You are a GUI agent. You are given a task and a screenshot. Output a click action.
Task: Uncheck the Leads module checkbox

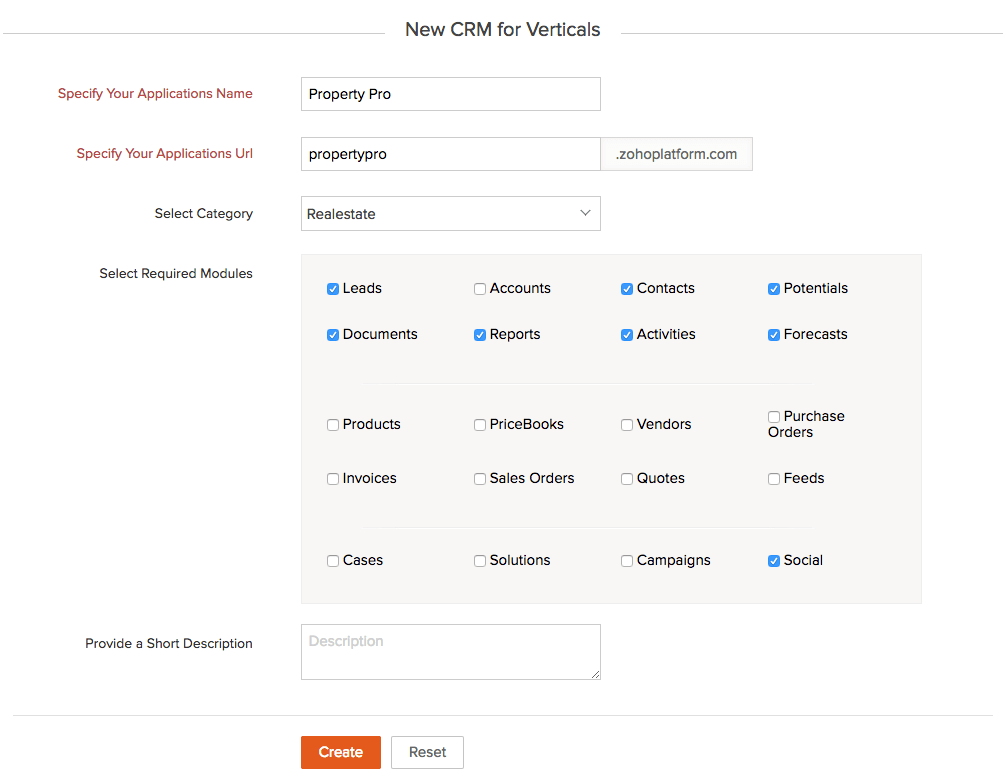click(332, 289)
